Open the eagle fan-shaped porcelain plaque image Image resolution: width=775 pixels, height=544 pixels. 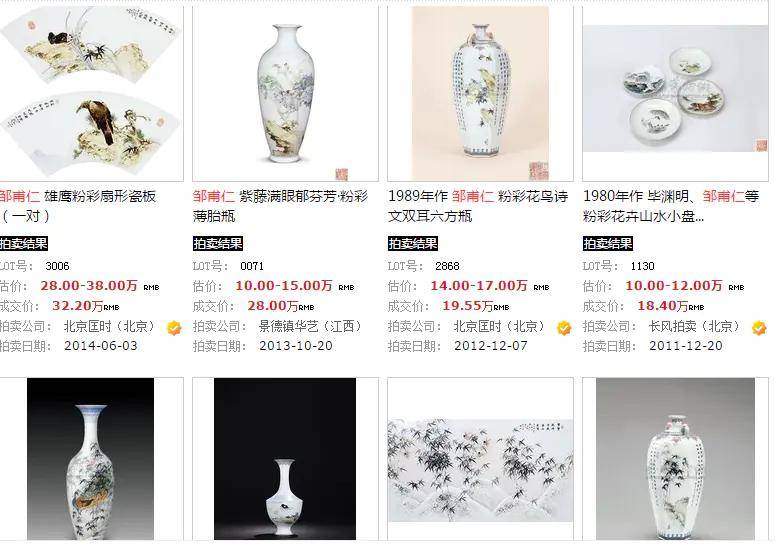click(91, 92)
